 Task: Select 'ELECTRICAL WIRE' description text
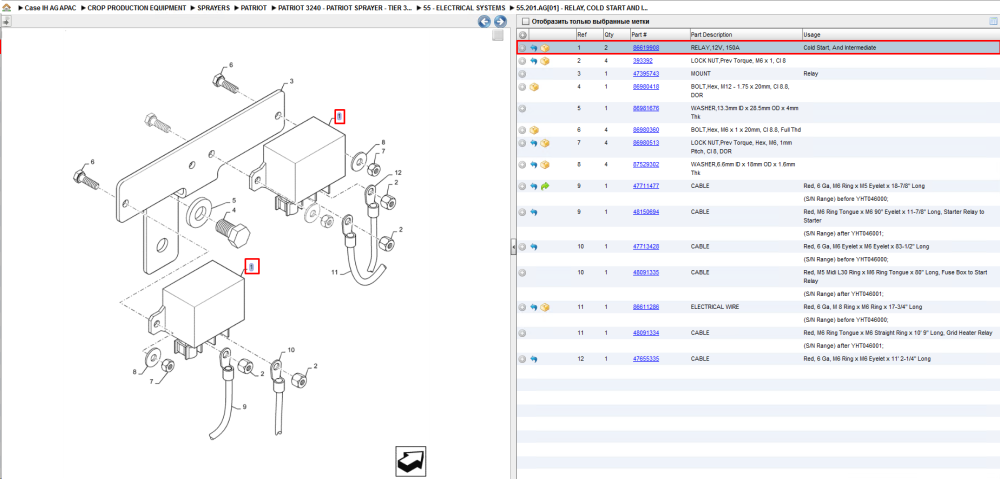pyautogui.click(x=715, y=307)
